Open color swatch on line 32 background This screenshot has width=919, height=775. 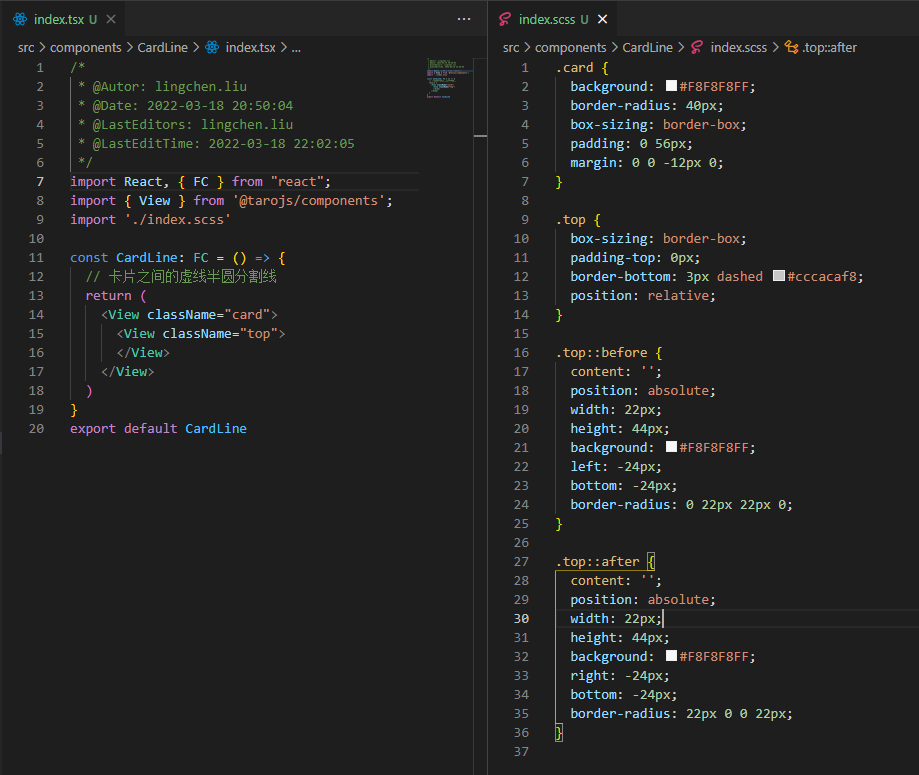tap(672, 656)
